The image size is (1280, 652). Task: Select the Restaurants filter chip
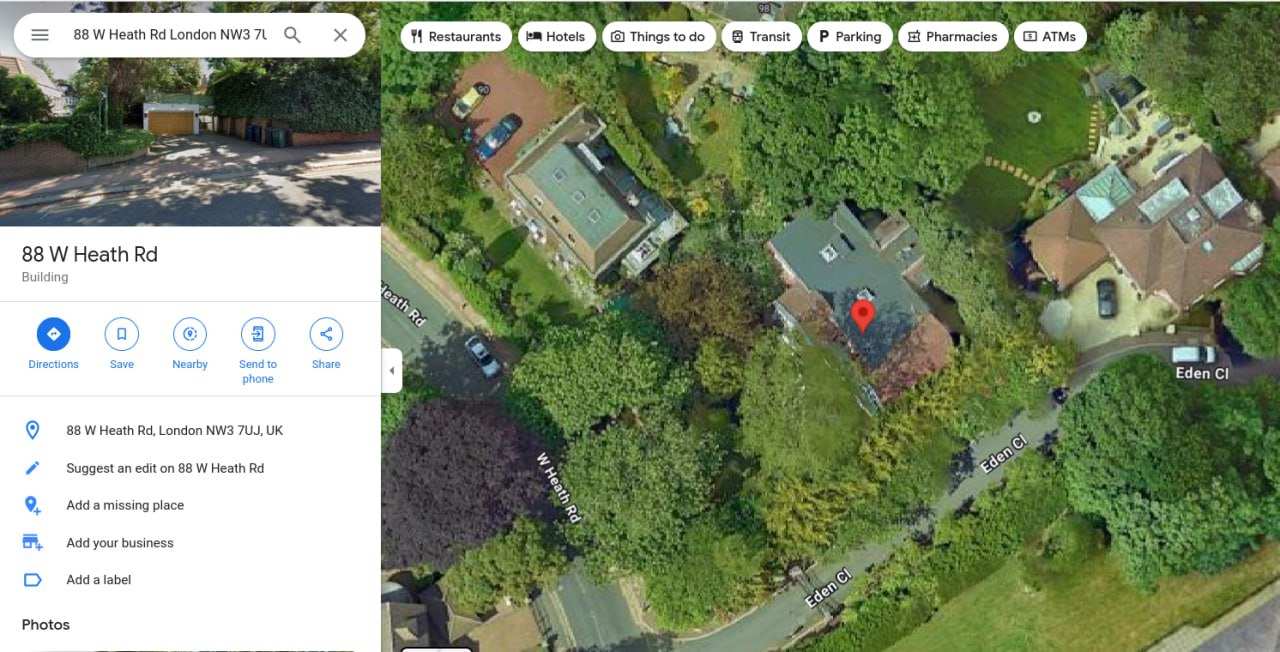[456, 37]
